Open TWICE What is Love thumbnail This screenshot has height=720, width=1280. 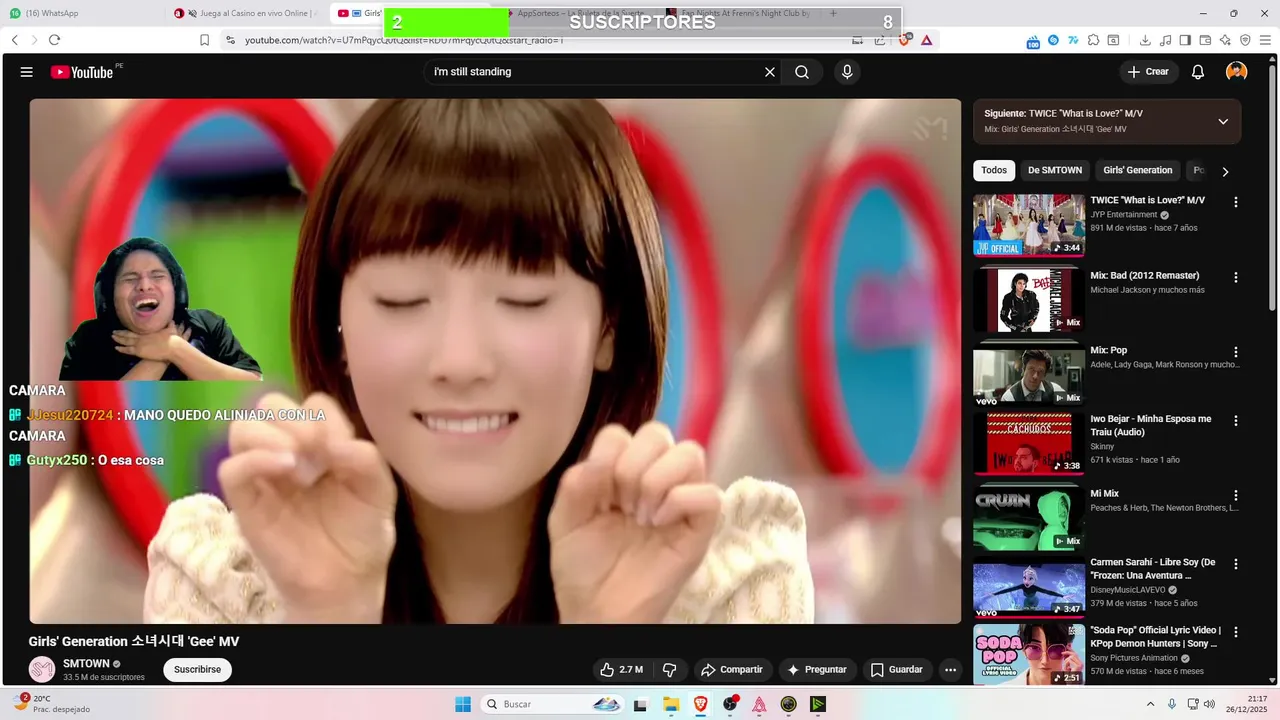pyautogui.click(x=1029, y=225)
